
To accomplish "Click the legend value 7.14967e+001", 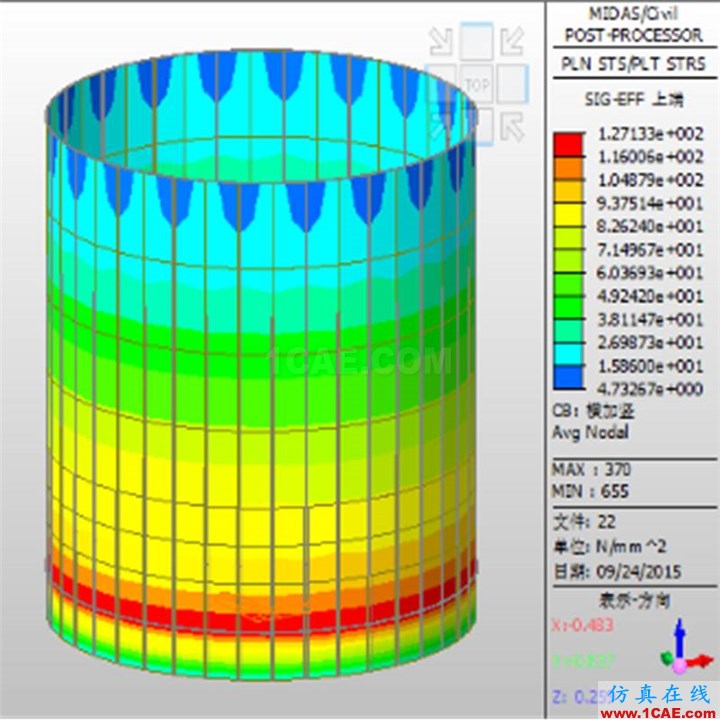I will click(x=650, y=250).
